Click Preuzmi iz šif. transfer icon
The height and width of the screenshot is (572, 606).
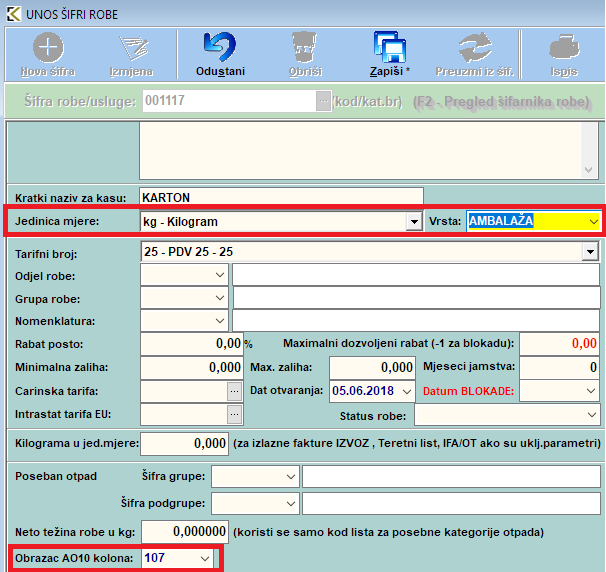(475, 48)
